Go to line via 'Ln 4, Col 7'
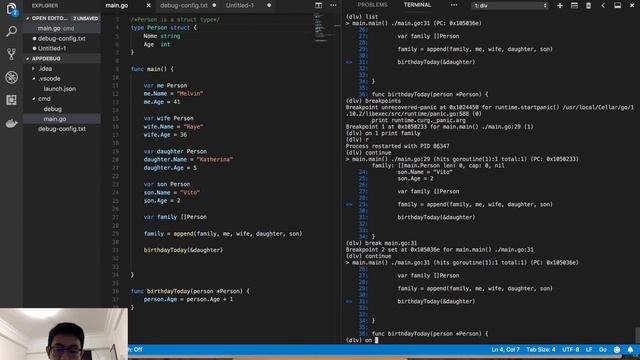The width and height of the screenshot is (640, 360). tap(505, 350)
